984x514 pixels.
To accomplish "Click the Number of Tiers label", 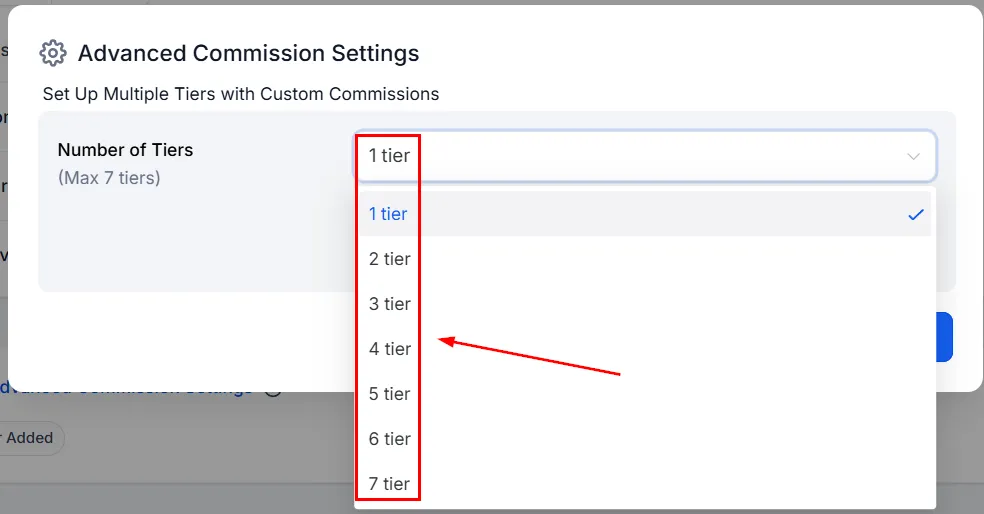I will click(126, 150).
